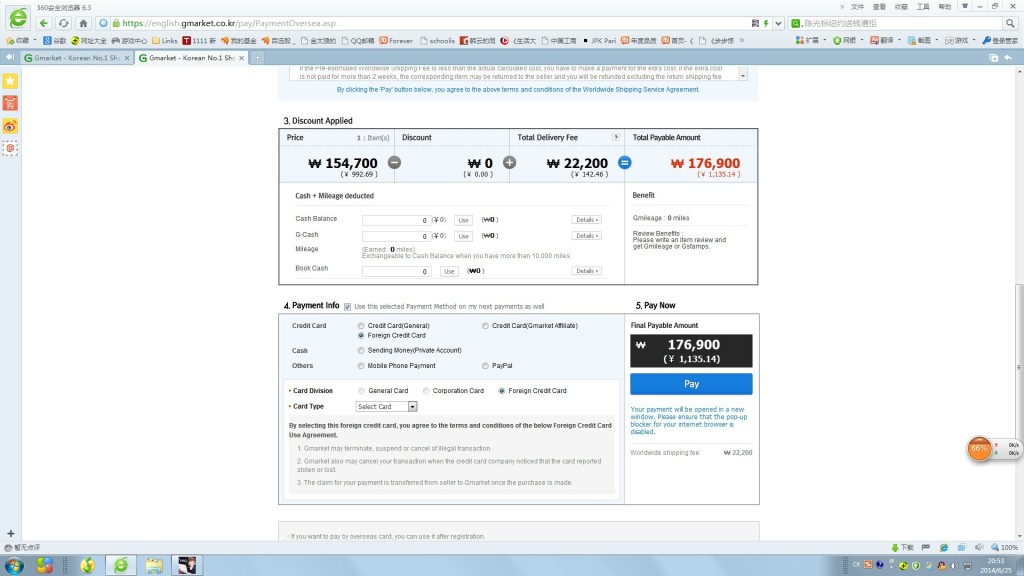Click the green lightning speed-mode icon
This screenshot has width=1024, height=576.
pyautogui.click(x=766, y=23)
